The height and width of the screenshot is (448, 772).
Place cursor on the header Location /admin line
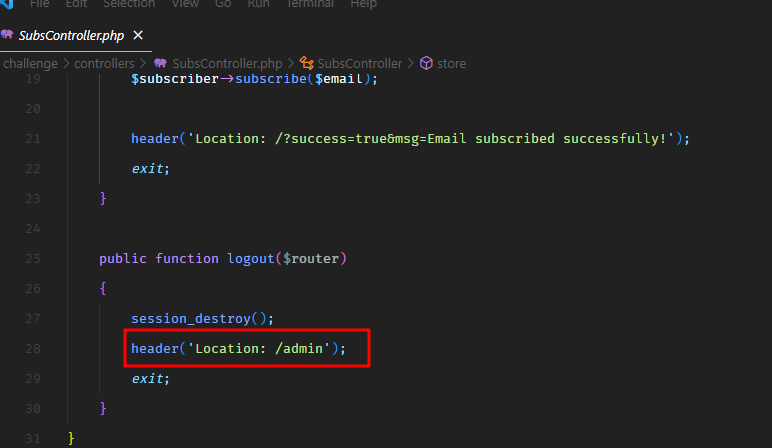[x=238, y=348]
